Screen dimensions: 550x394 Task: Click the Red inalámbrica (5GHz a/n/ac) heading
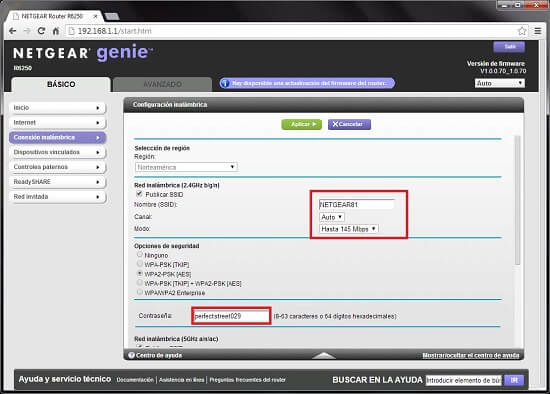[x=176, y=339]
